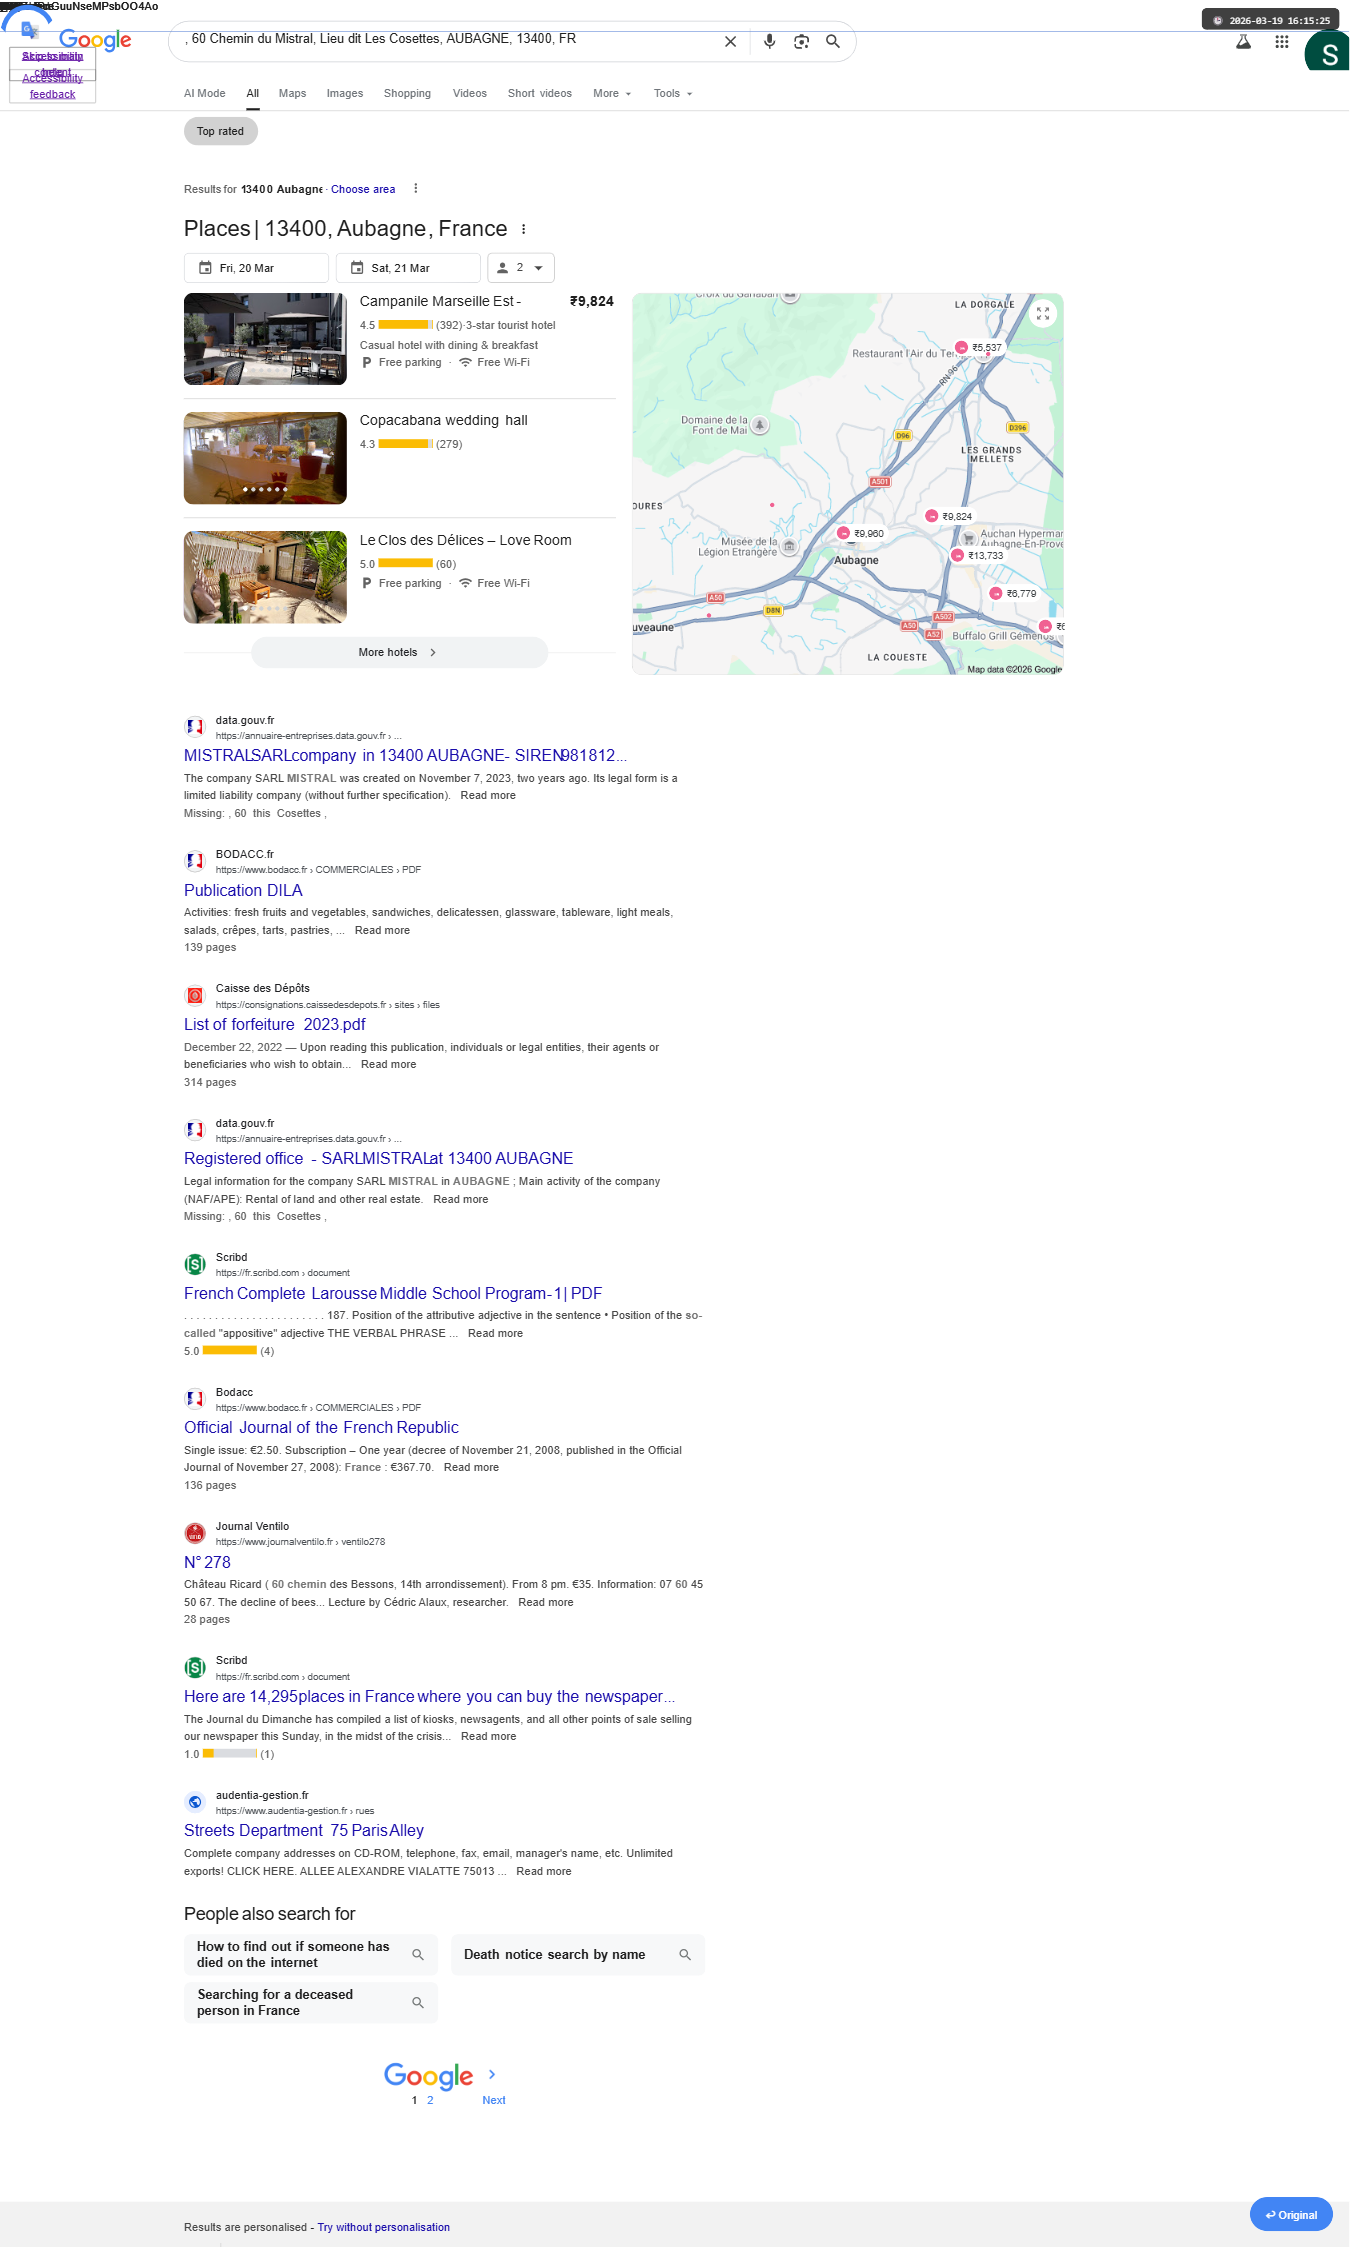Expand the More search categories menu
Image resolution: width=1367 pixels, height=2247 pixels.
coord(612,93)
